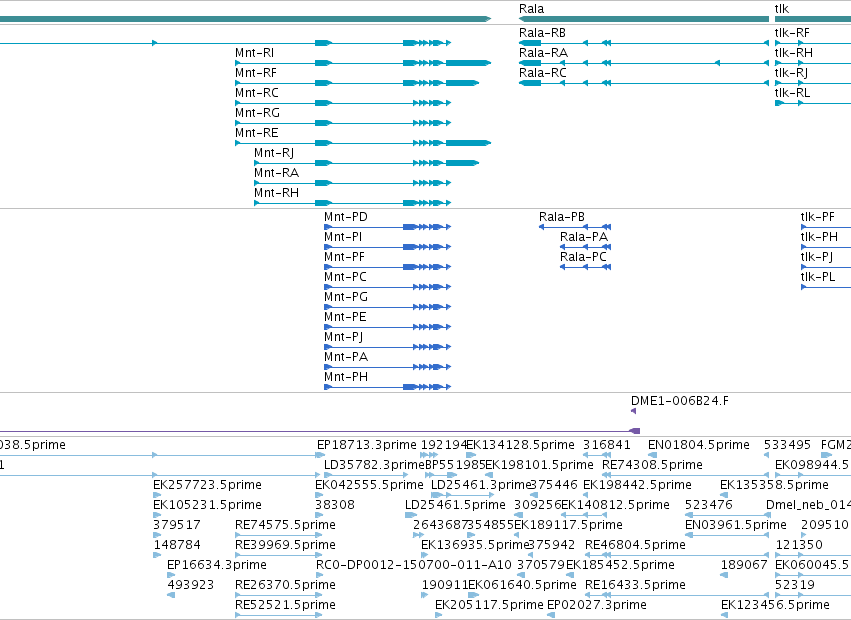
Task: Select EST RE26370.5prime
Action: click(285, 586)
